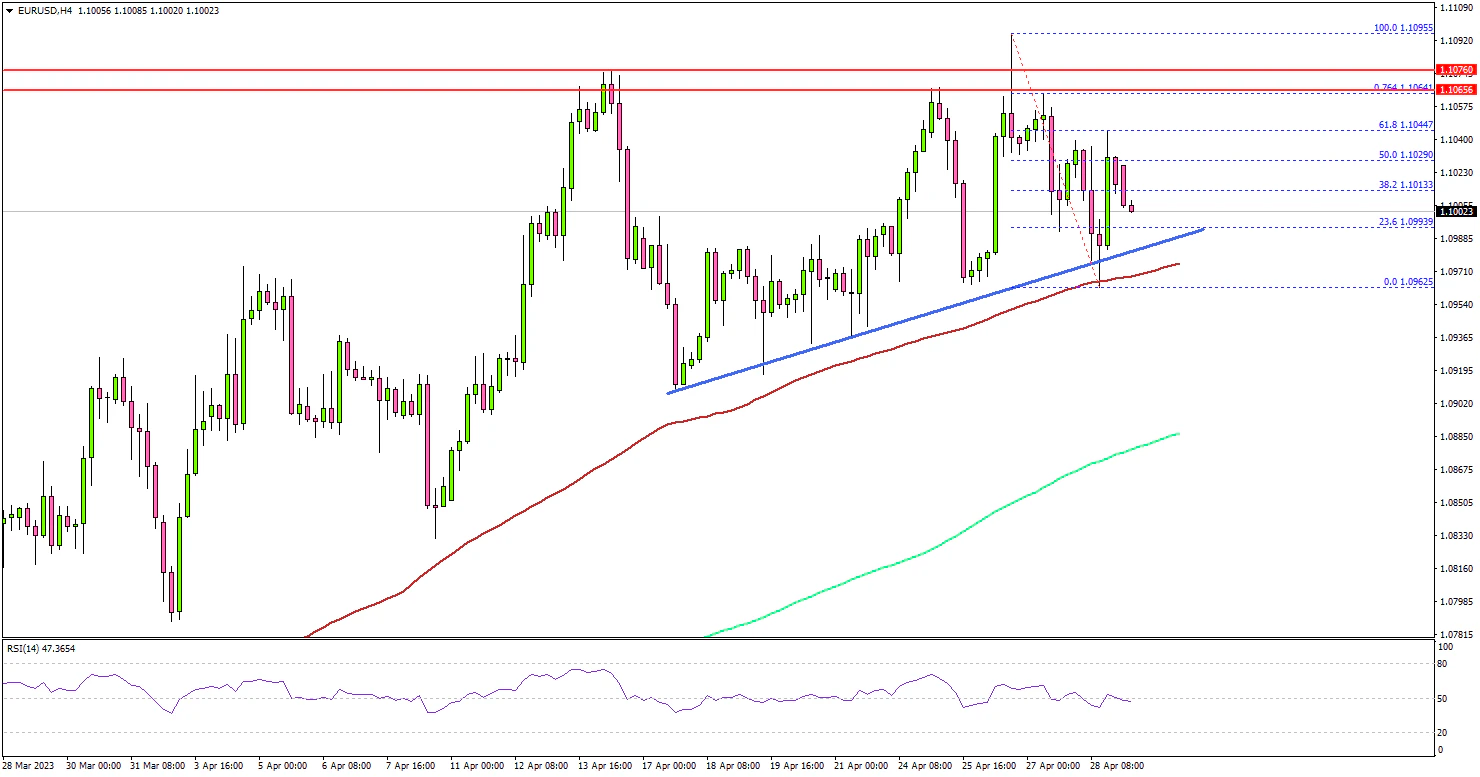Click the red 1.10656 price tag
The image size is (1480, 777).
point(1456,90)
